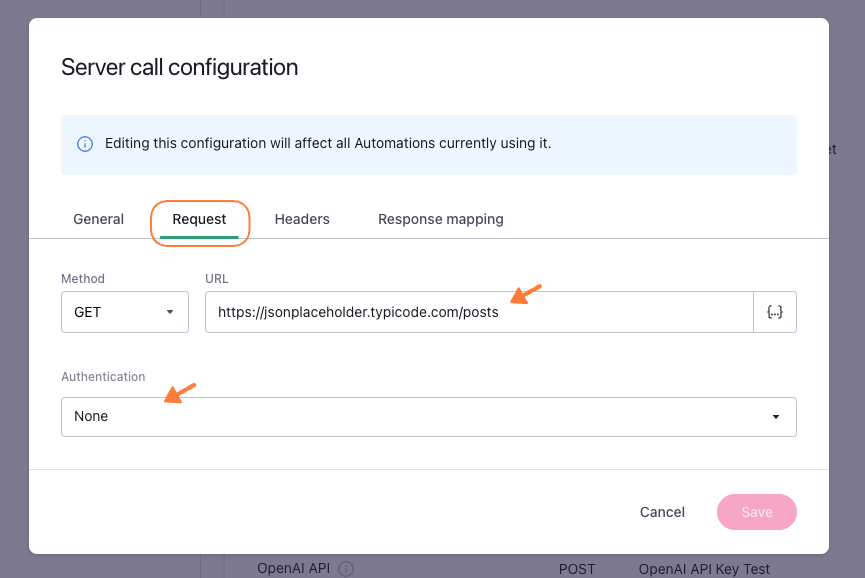865x578 pixels.
Task: Click the info icon next to OpenAI API
Action: 346,569
